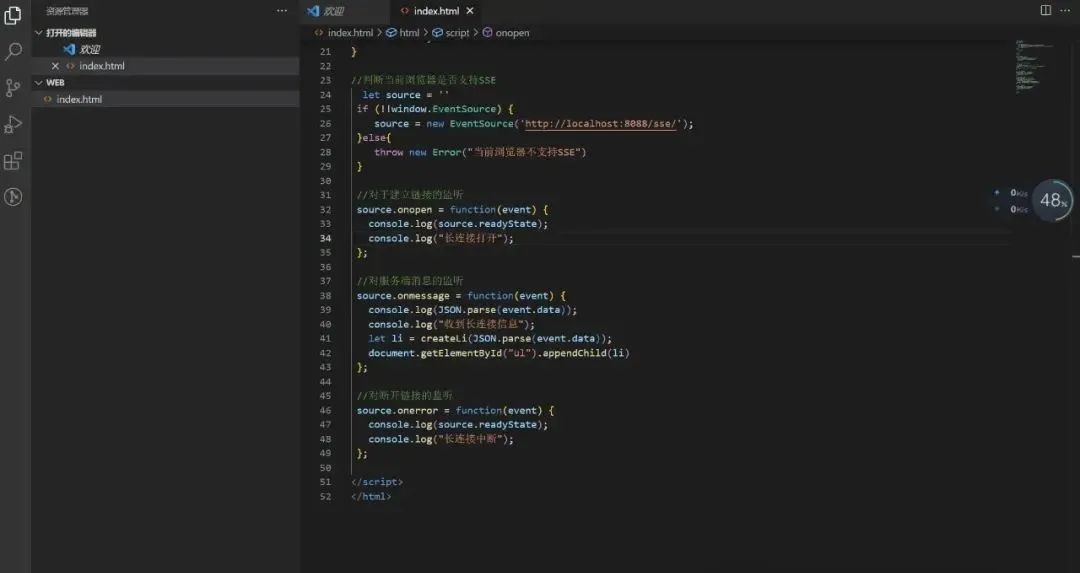The width and height of the screenshot is (1080, 573).
Task: Click 'window.EventSource' on line 25
Action: 443,109
